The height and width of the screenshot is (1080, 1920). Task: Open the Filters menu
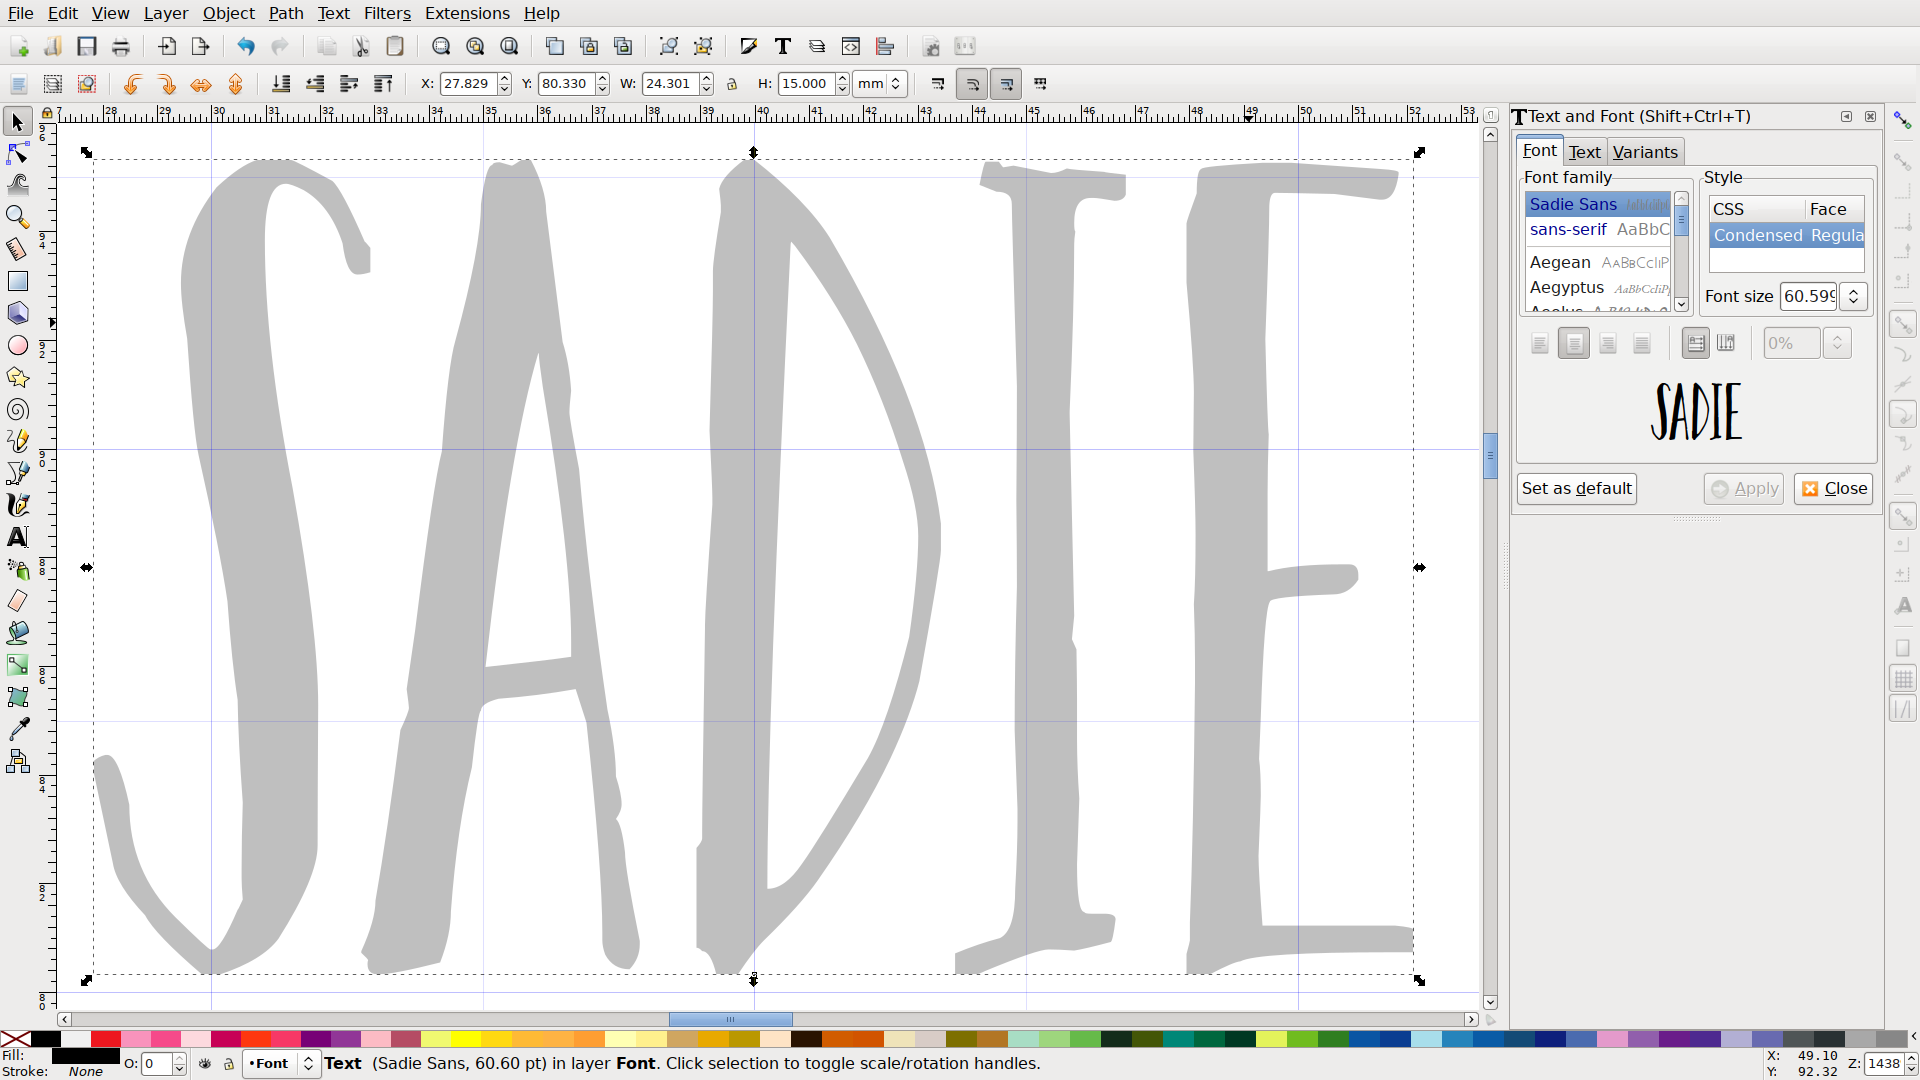pyautogui.click(x=387, y=13)
